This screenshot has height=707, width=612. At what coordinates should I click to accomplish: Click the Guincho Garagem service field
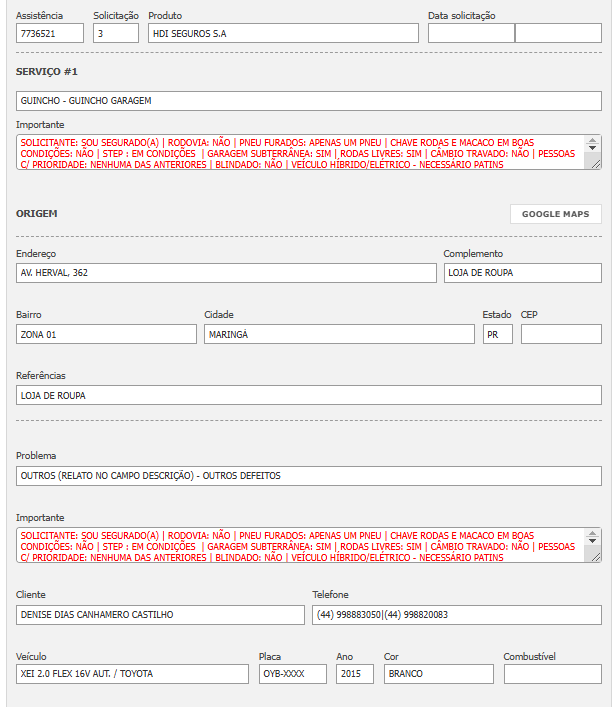[x=309, y=101]
